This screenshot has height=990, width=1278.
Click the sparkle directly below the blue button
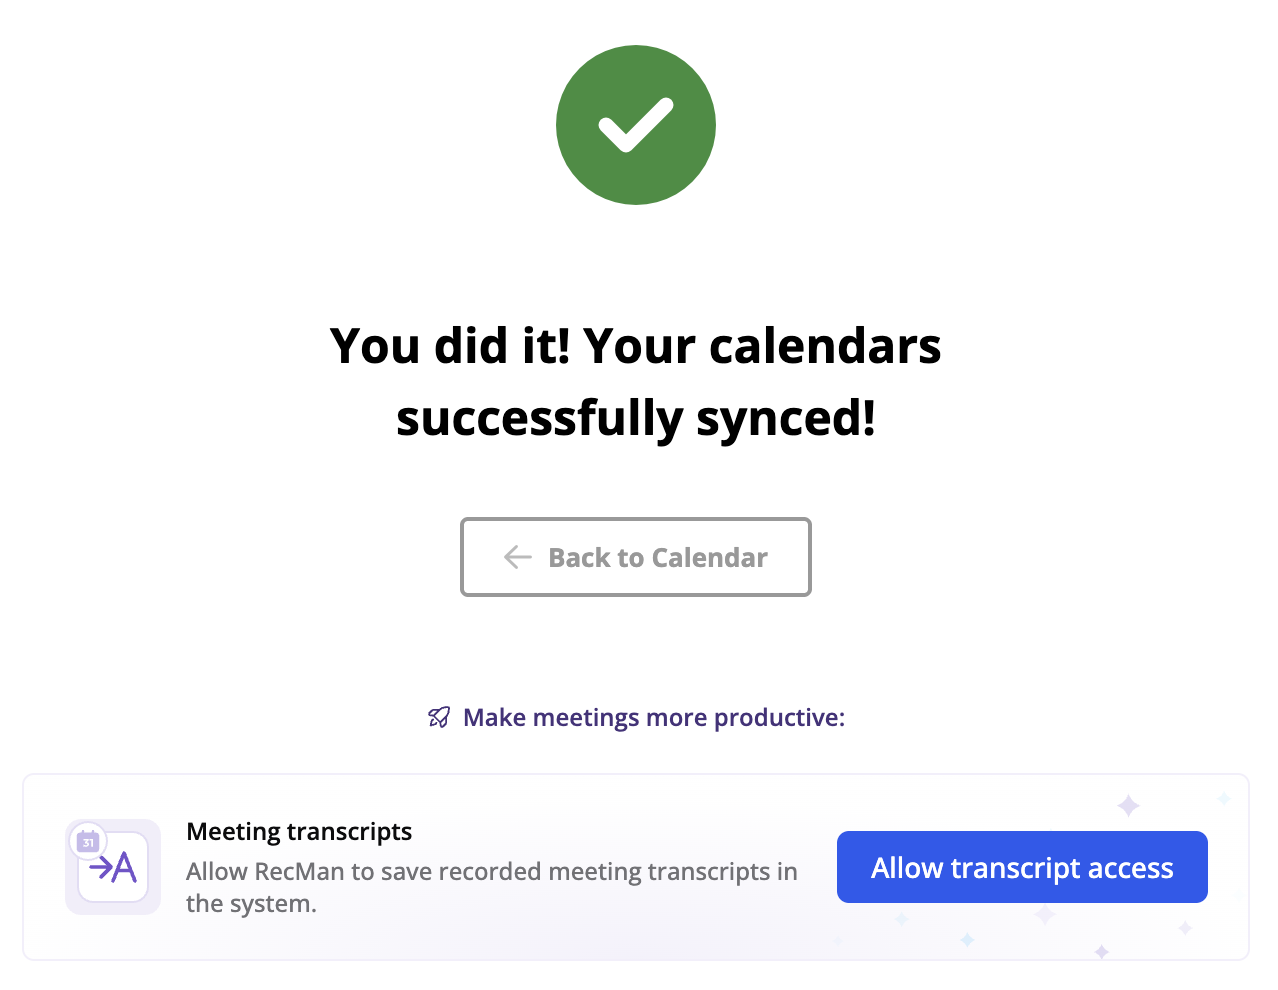[1044, 915]
